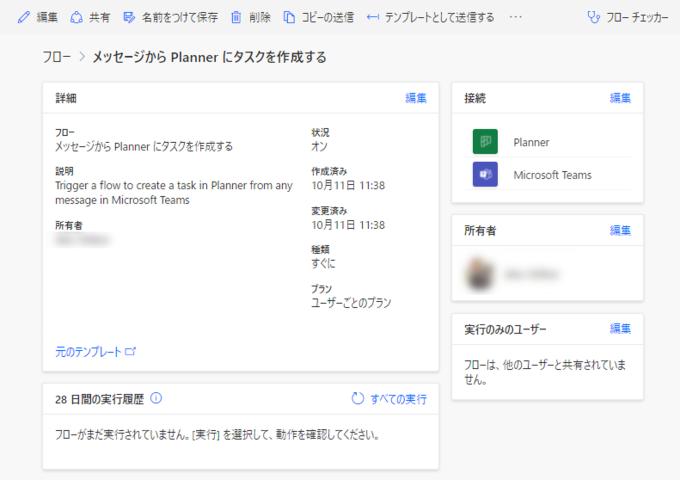Click the save-as icon in toolbar
680x480 pixels.
point(129,17)
